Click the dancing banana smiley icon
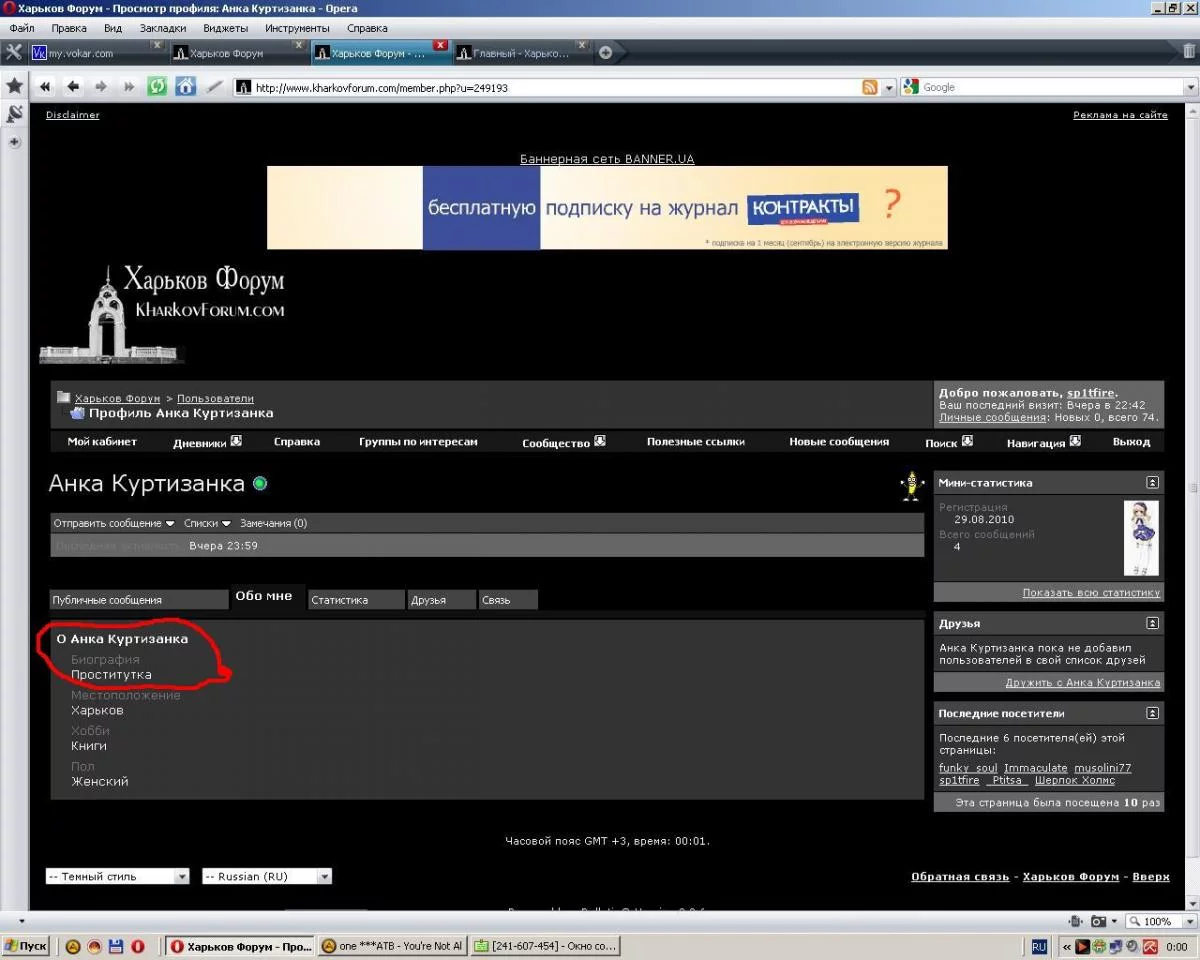Screen dimensions: 1200x960 point(911,485)
